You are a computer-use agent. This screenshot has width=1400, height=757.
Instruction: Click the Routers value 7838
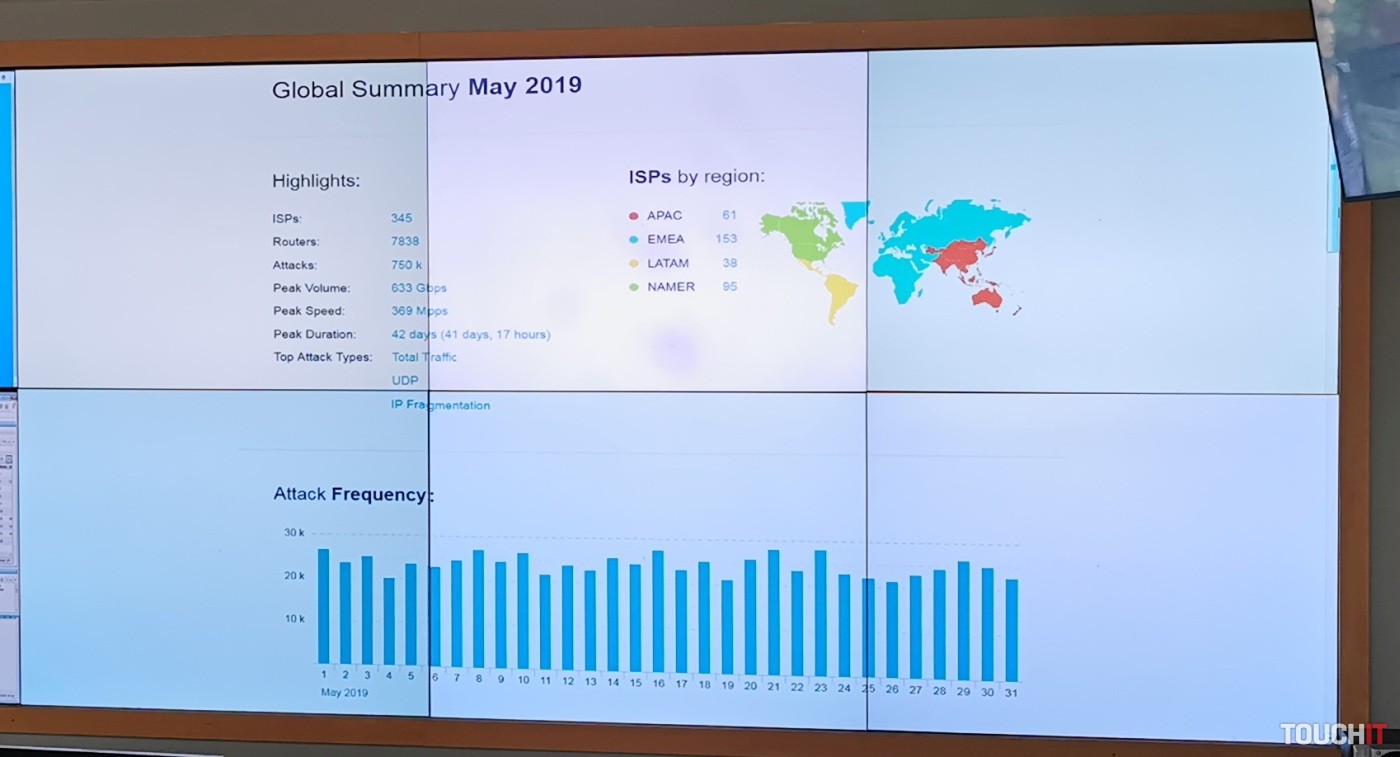(x=405, y=241)
